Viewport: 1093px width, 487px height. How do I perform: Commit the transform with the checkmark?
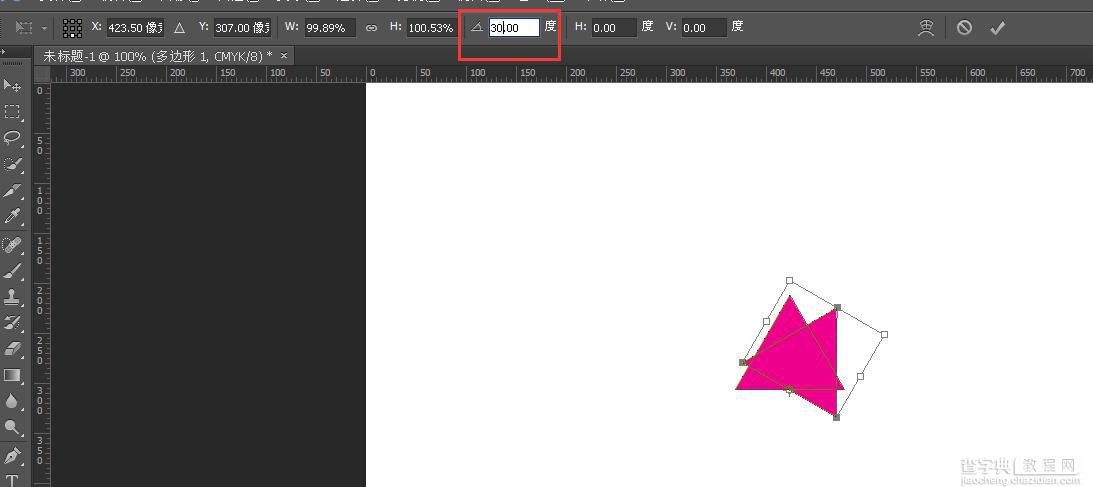click(x=998, y=28)
